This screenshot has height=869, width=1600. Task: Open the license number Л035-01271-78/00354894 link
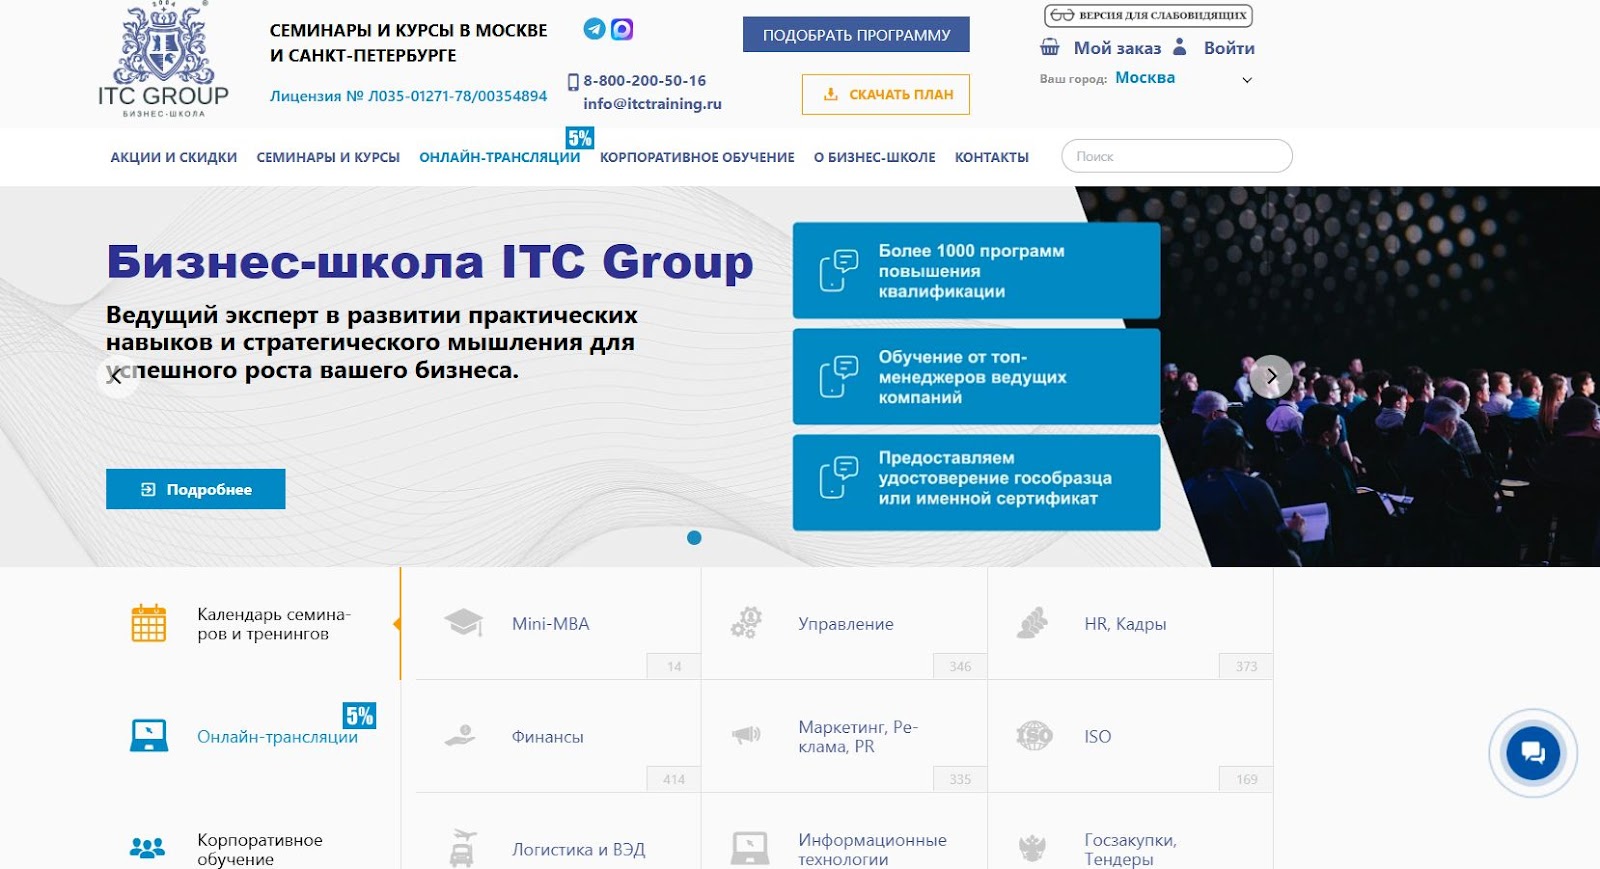[408, 96]
